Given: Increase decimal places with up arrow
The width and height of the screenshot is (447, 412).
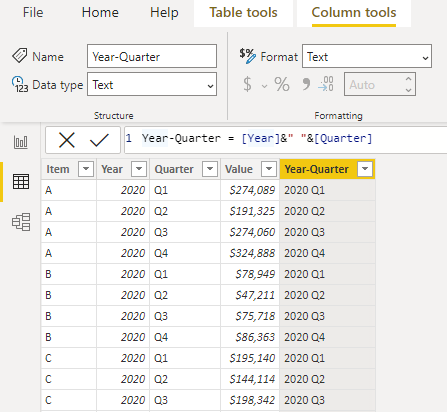Looking at the screenshot, I should 408,79.
